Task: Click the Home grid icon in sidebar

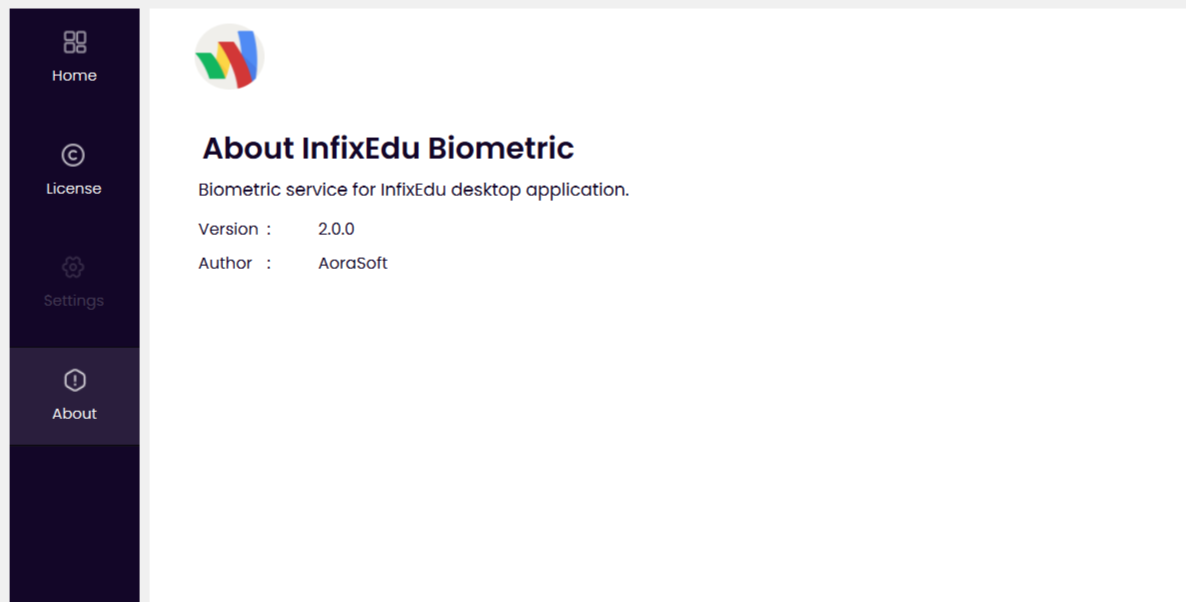Action: point(74,42)
